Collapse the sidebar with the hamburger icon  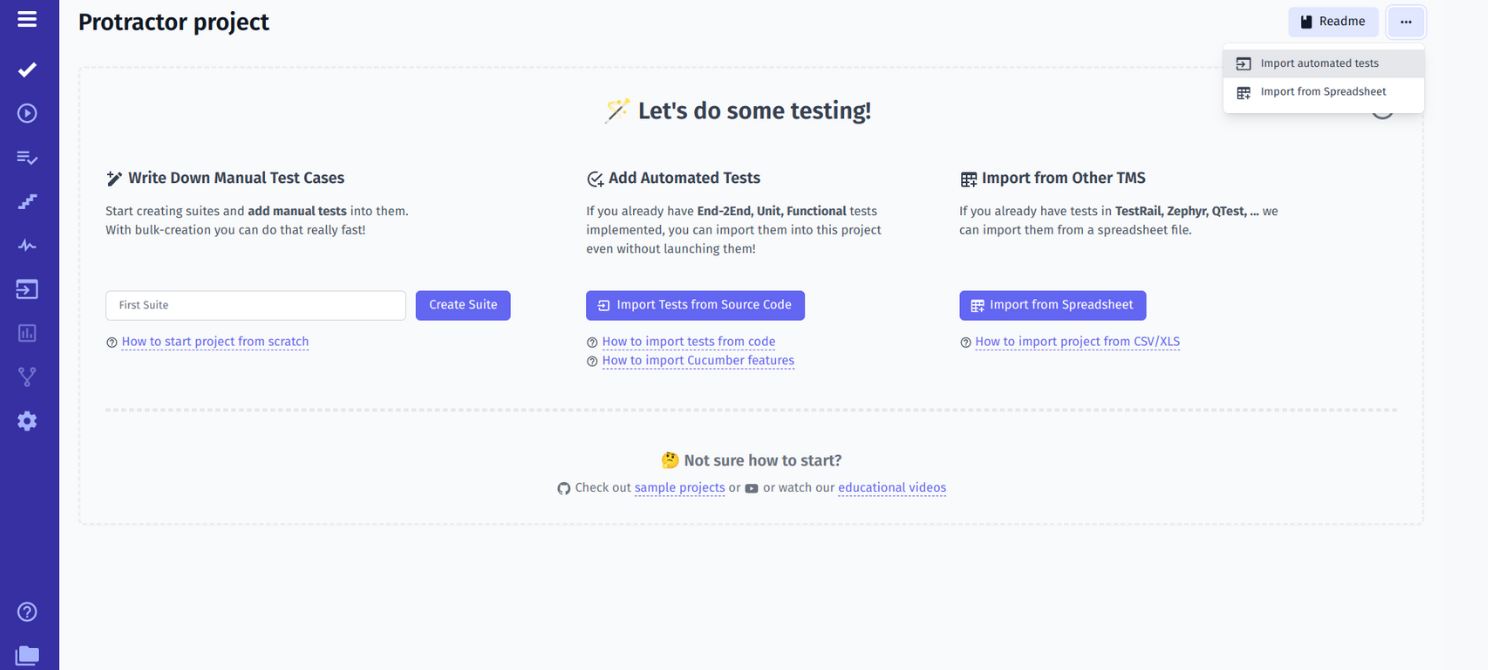click(x=27, y=21)
